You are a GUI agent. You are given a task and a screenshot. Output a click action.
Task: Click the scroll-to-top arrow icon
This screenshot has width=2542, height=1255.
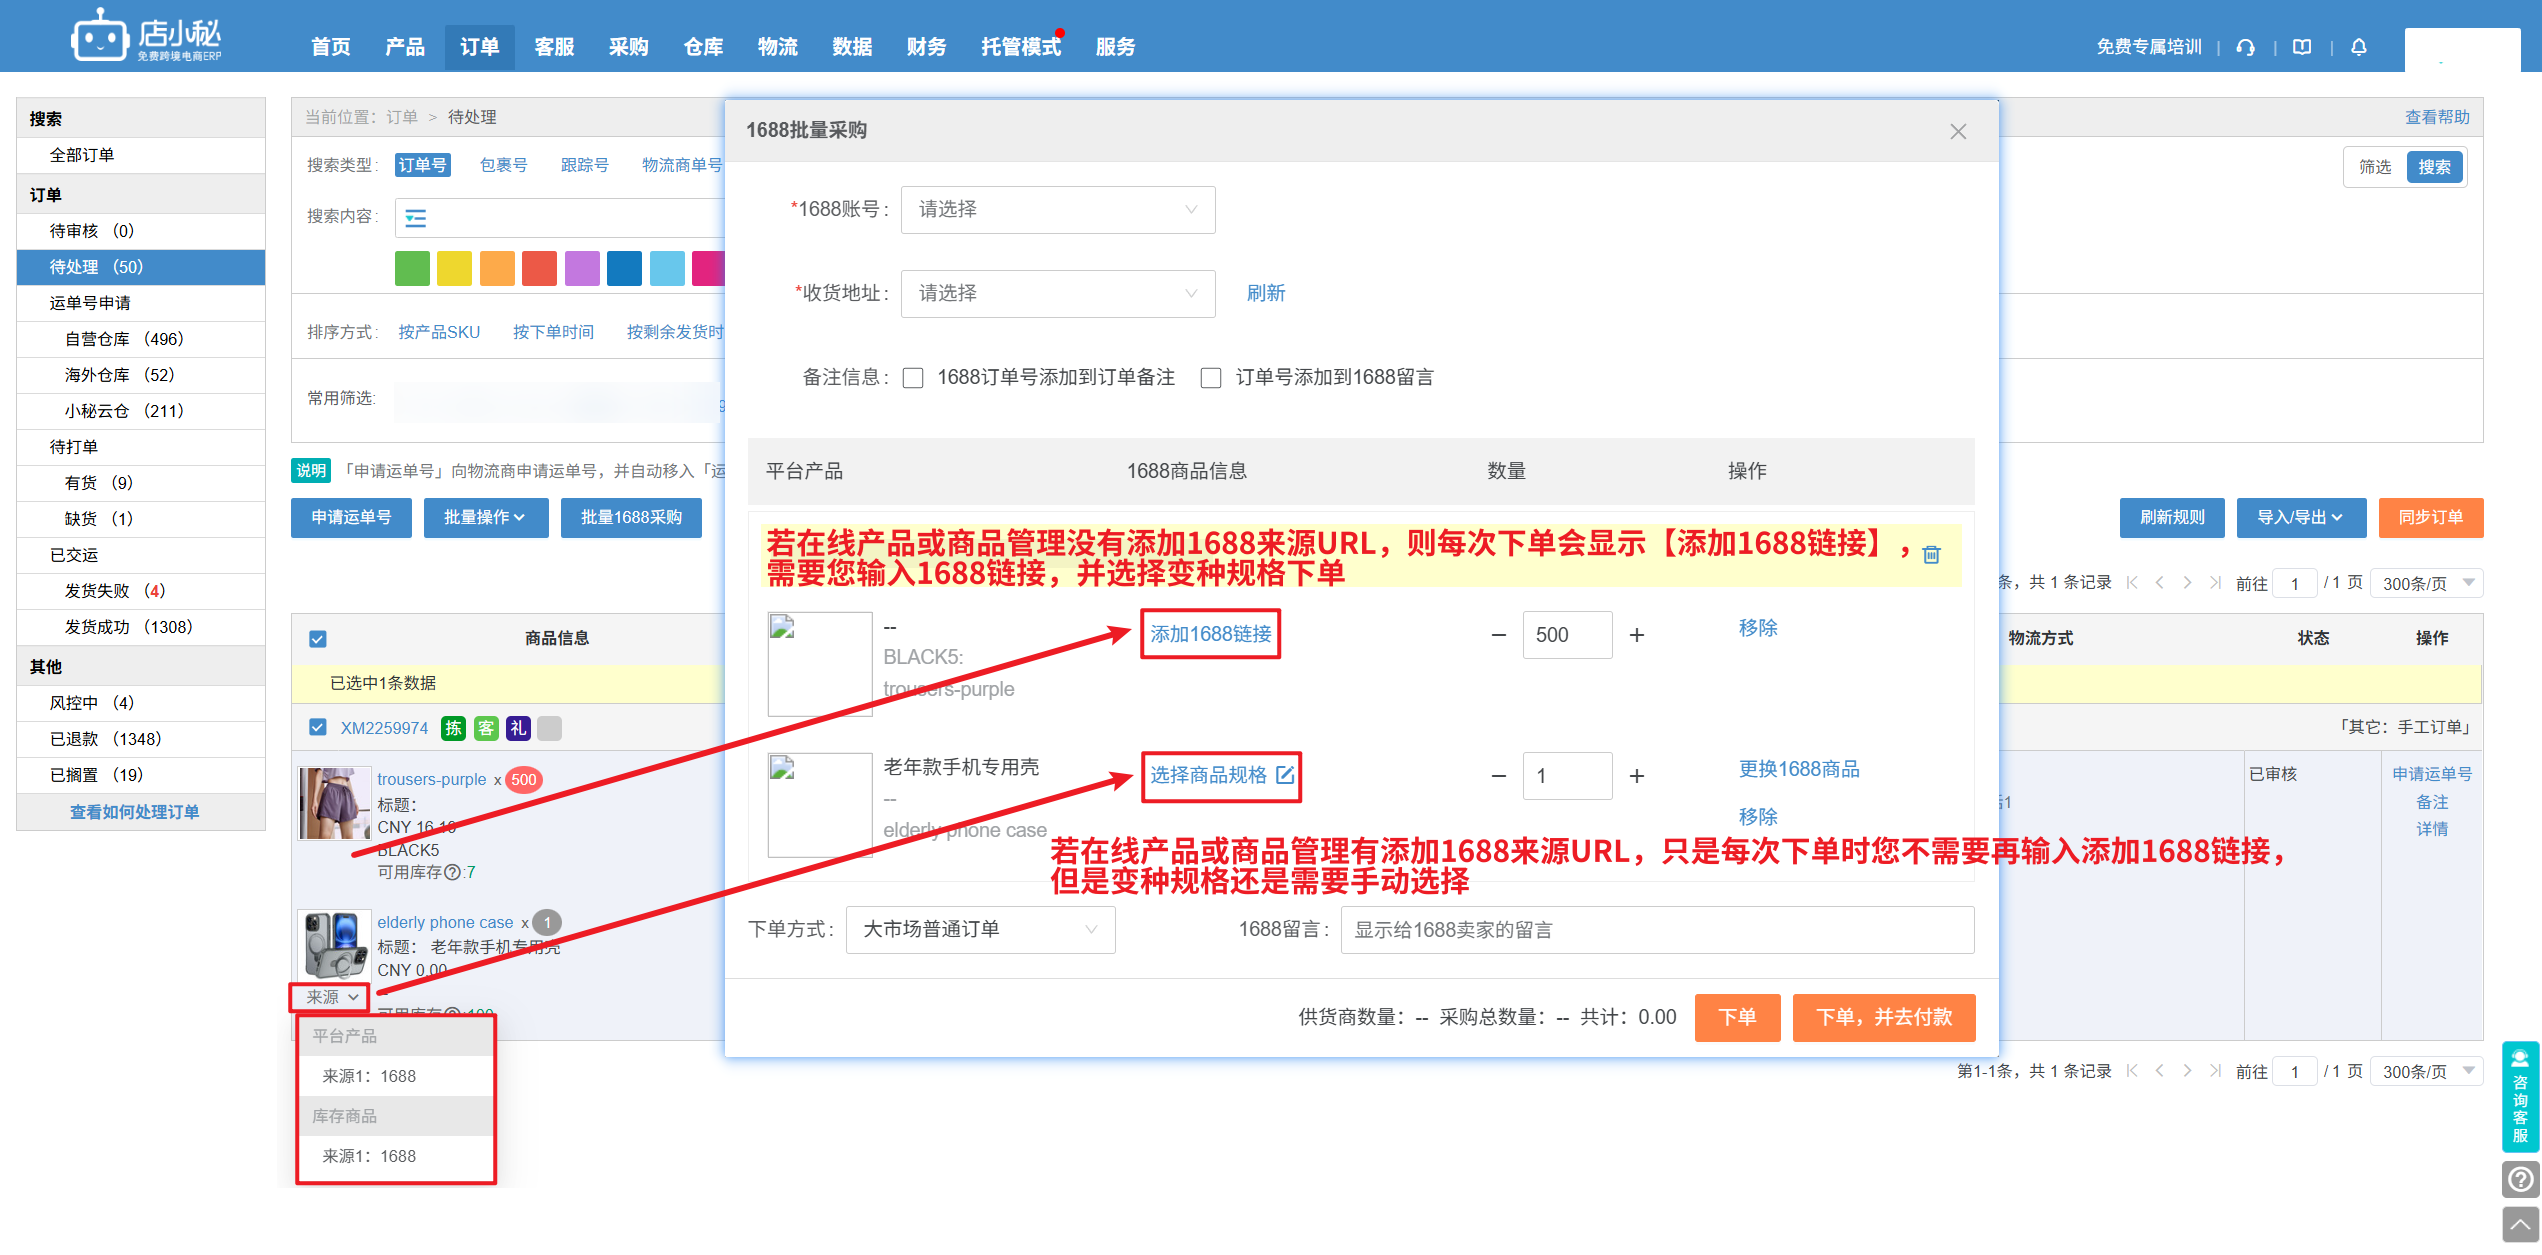[x=2519, y=1224]
